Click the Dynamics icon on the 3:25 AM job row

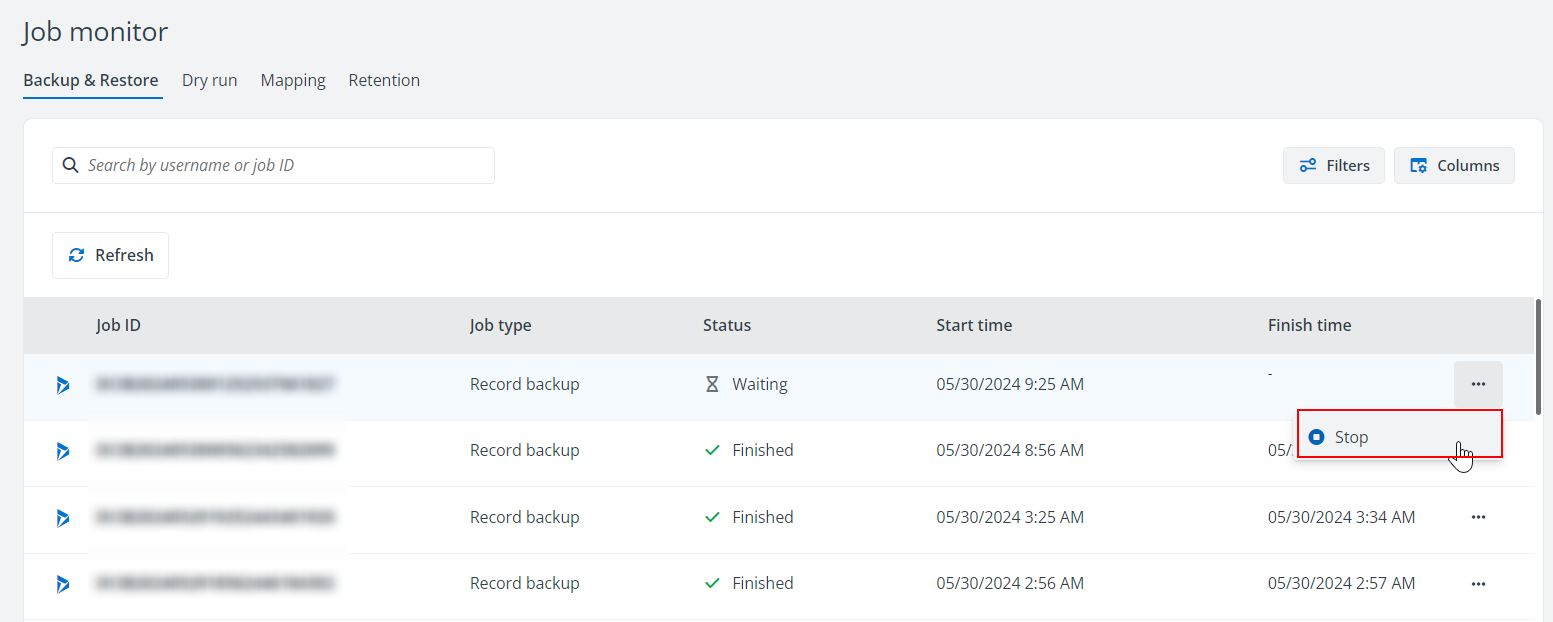point(63,518)
